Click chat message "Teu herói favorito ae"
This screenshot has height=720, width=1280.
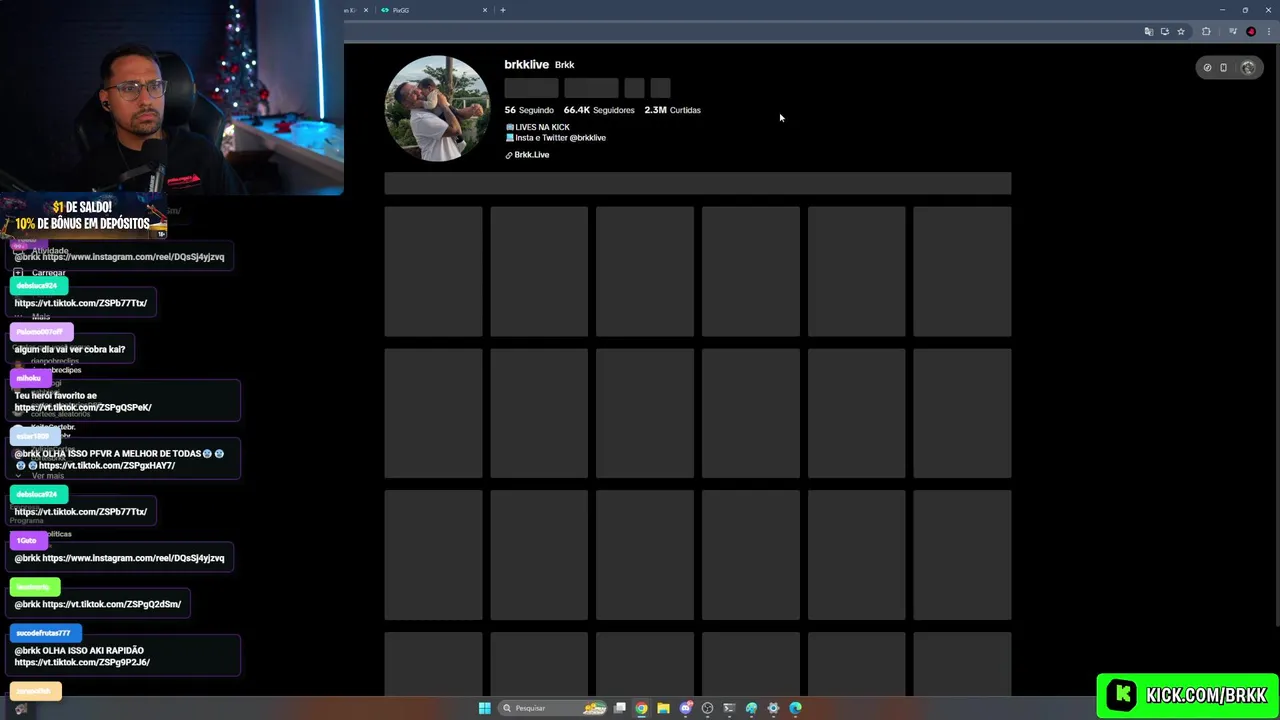click(55, 395)
